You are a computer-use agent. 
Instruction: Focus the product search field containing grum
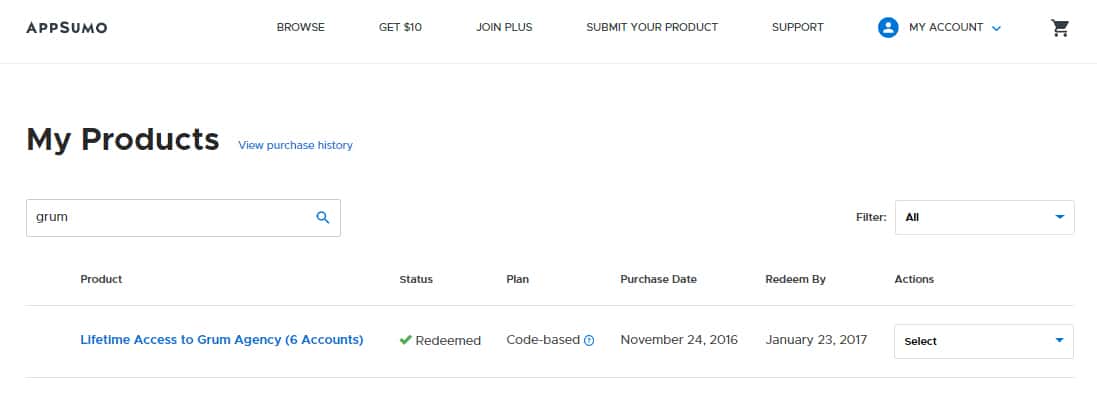[183, 218]
